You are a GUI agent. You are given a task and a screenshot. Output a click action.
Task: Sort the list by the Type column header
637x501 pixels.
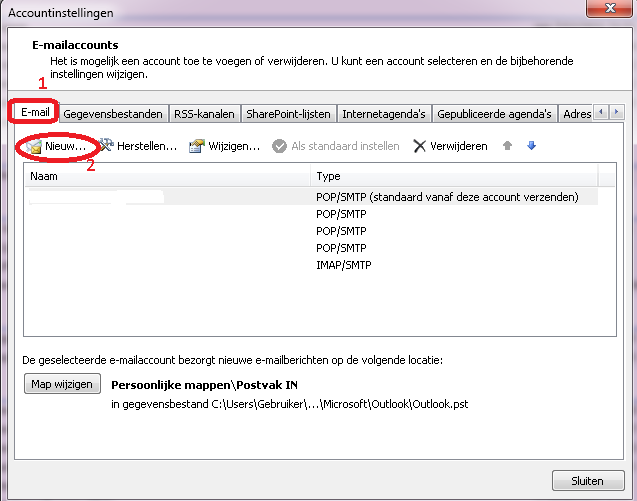(x=454, y=176)
